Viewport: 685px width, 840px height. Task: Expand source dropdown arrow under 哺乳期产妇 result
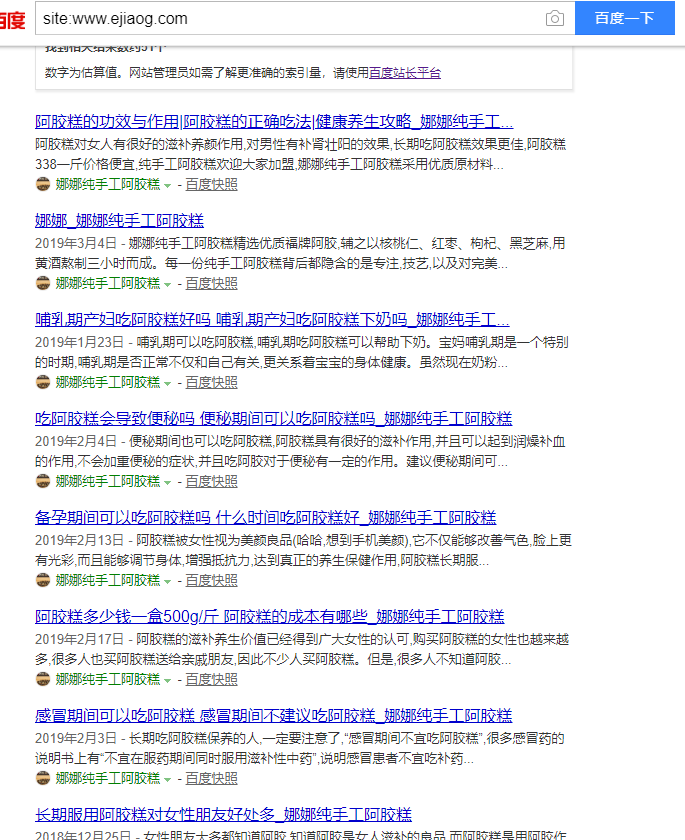(x=168, y=384)
